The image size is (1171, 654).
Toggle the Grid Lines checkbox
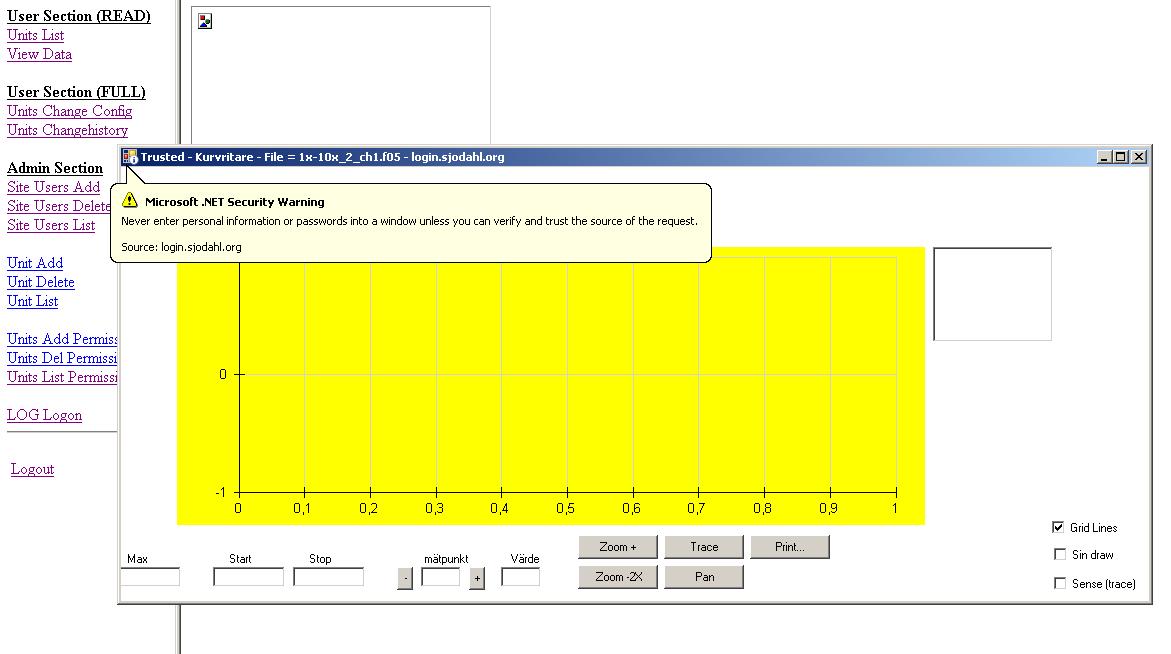[x=1057, y=527]
